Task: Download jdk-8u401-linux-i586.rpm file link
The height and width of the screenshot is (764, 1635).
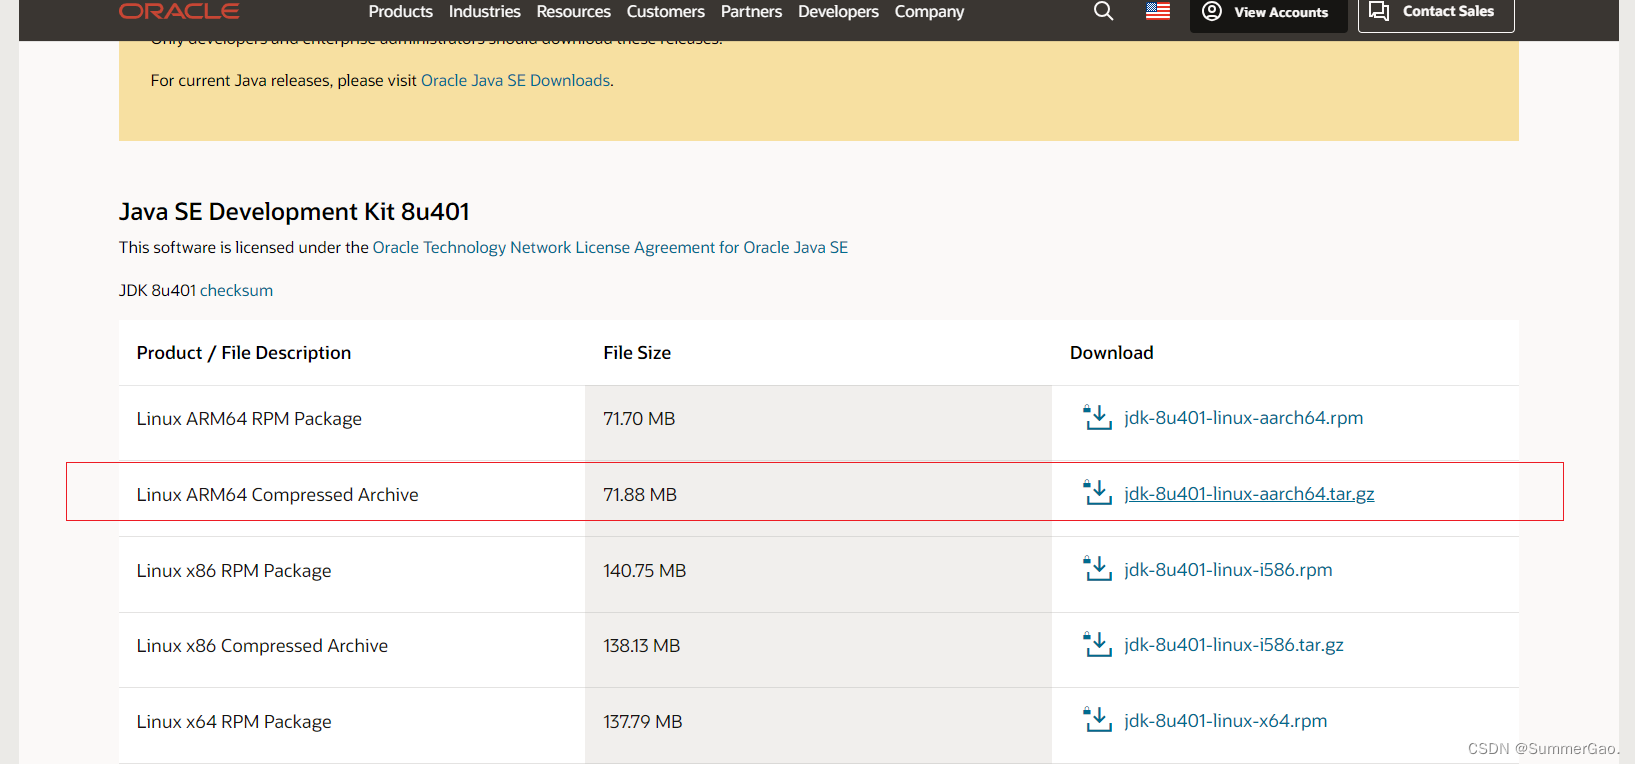Action: click(1228, 570)
